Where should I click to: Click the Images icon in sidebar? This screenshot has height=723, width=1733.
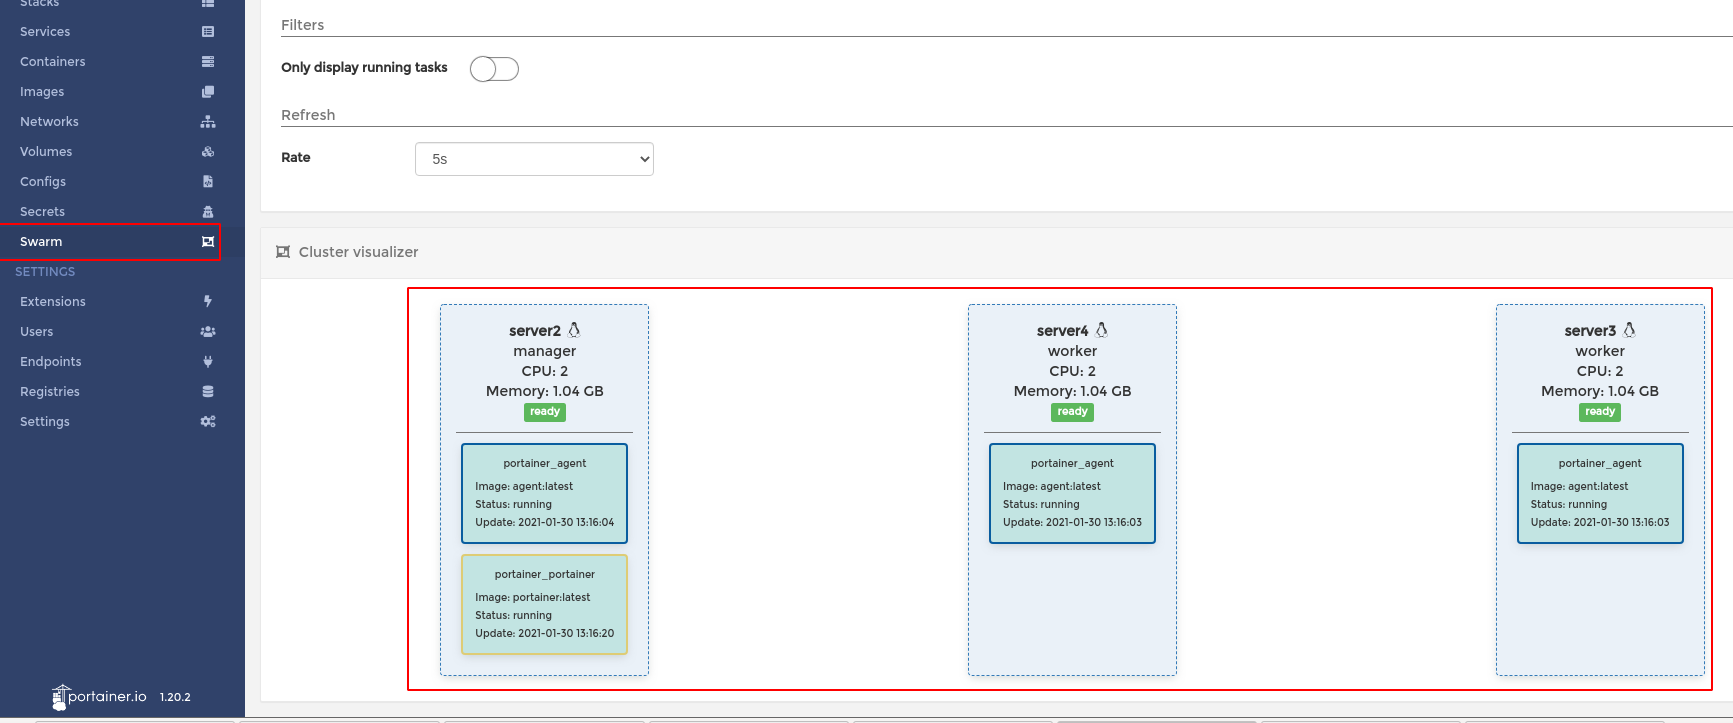(208, 92)
